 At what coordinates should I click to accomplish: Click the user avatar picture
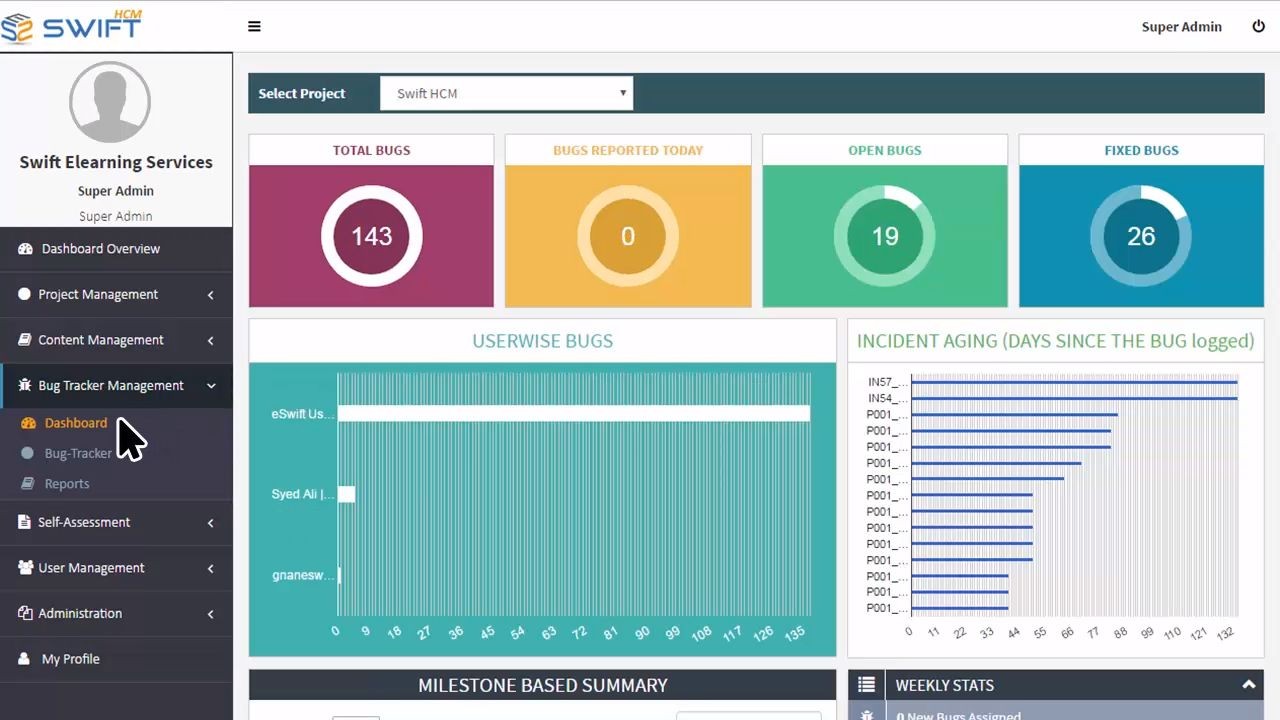click(110, 102)
